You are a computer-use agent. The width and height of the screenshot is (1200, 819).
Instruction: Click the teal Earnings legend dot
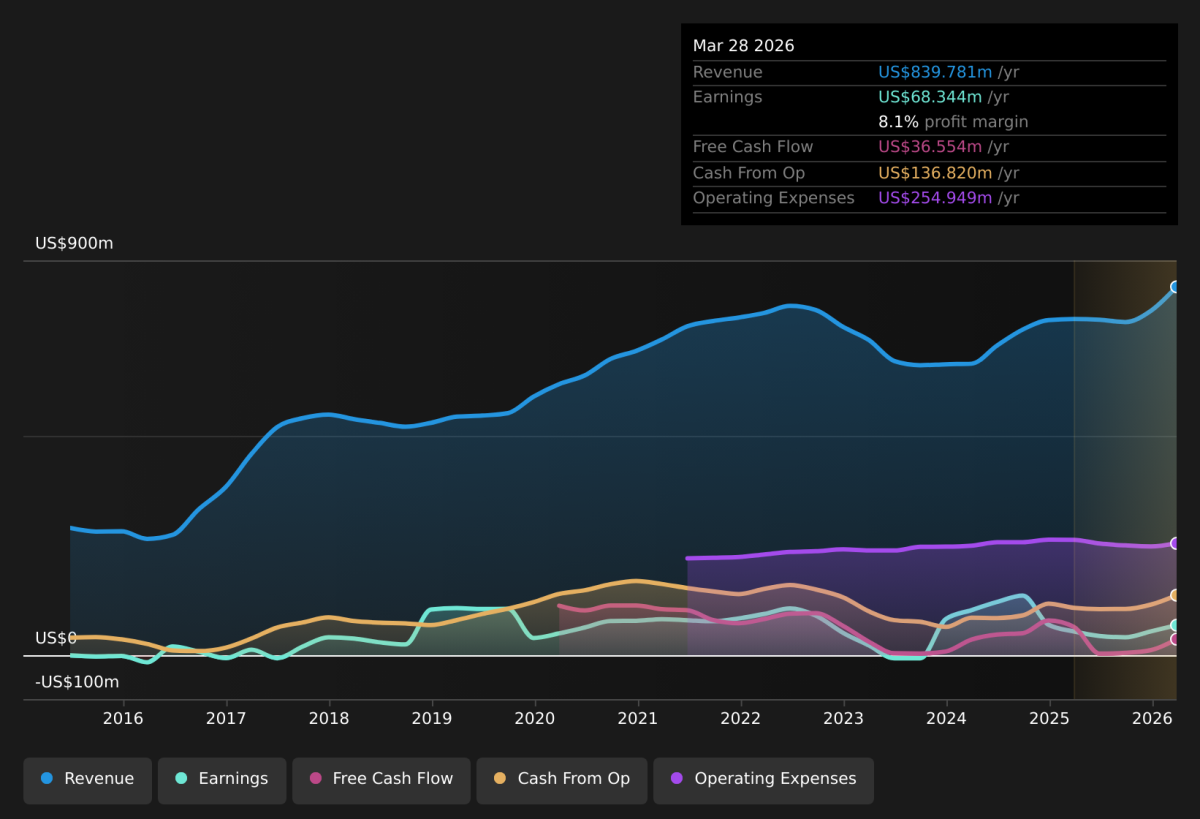tap(181, 778)
